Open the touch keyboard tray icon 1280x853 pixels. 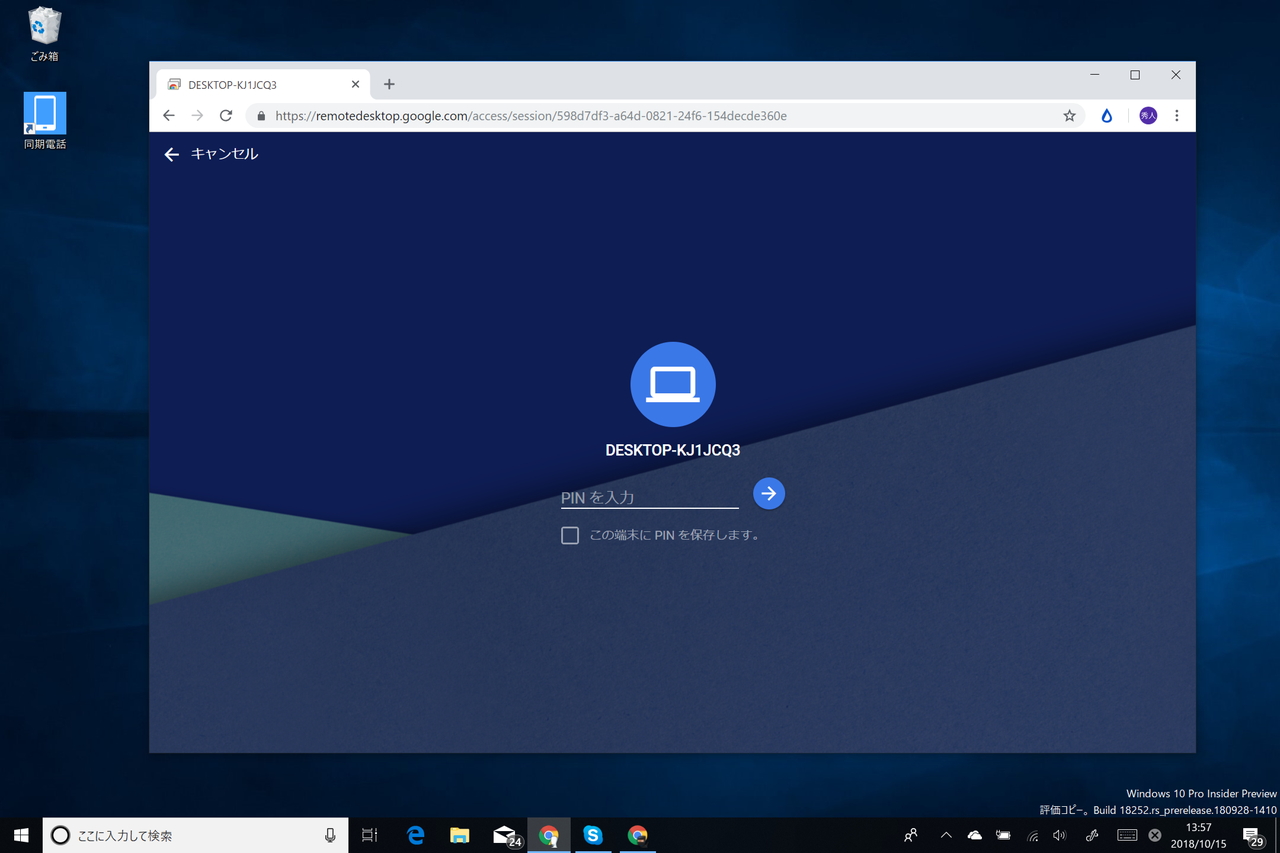1127,835
